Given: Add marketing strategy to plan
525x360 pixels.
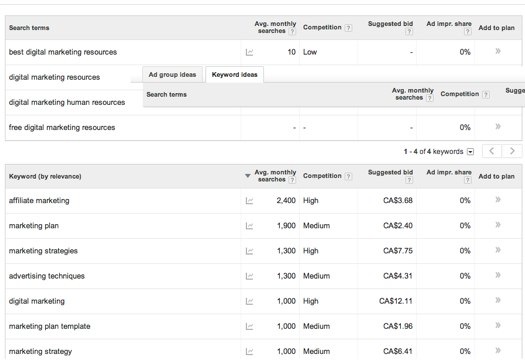Looking at the screenshot, I should (x=498, y=350).
